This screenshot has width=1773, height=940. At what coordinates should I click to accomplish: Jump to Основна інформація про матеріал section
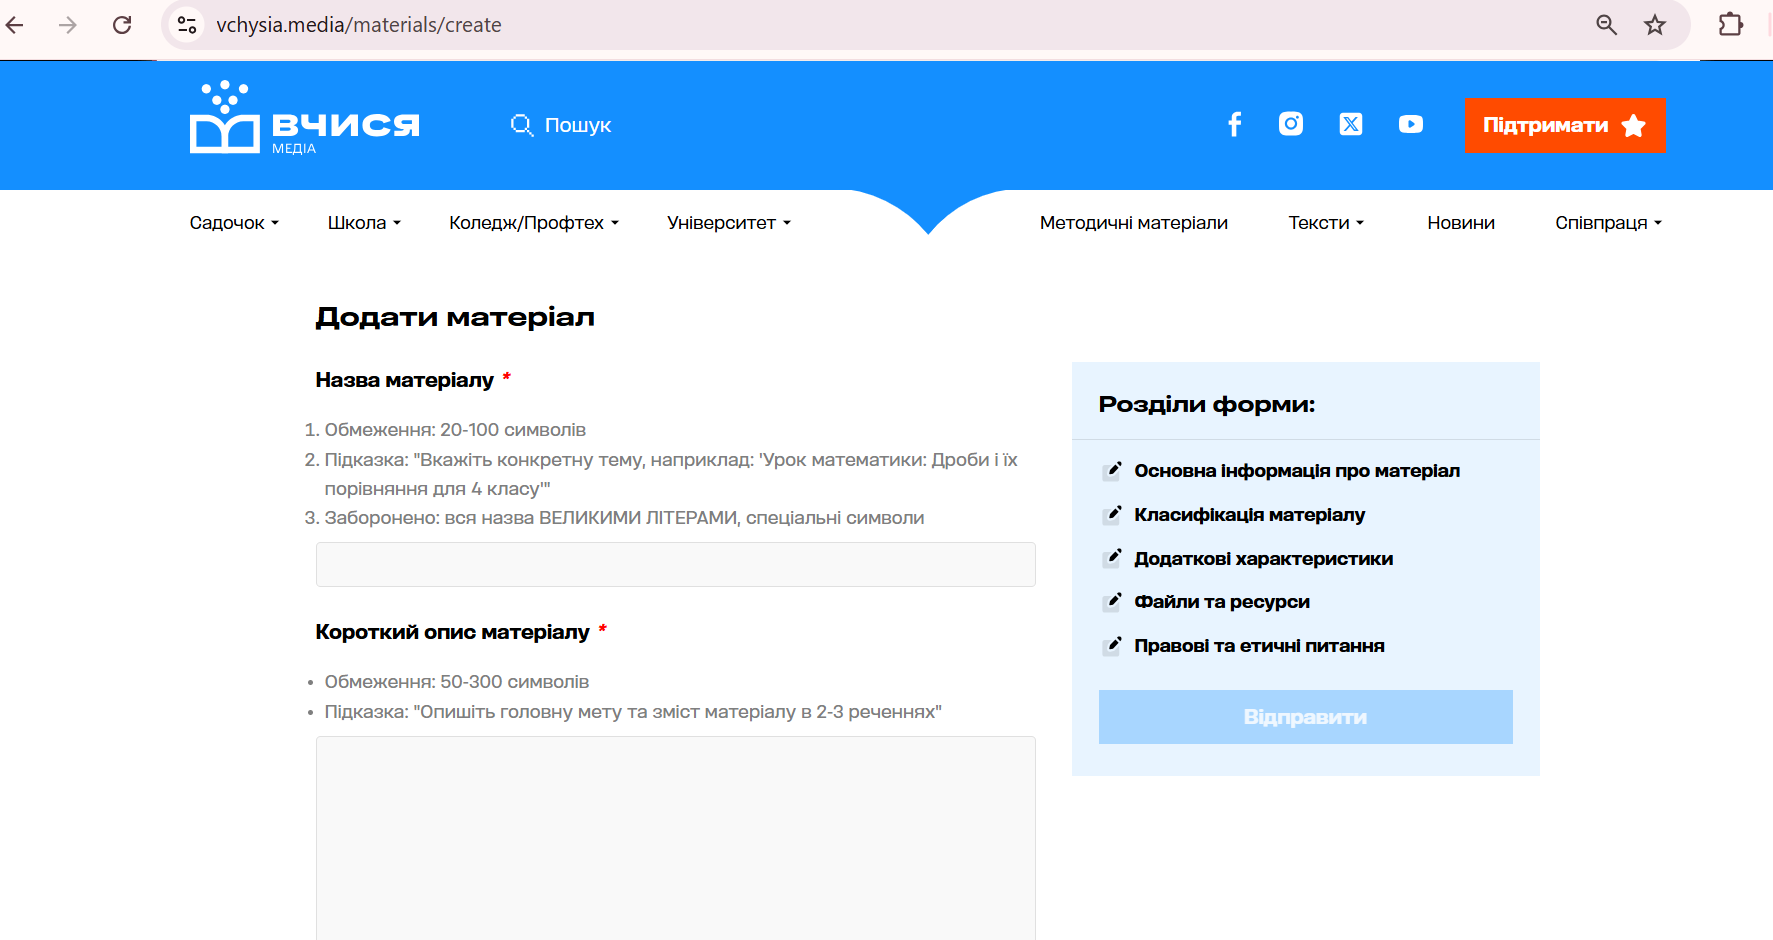pos(1297,471)
